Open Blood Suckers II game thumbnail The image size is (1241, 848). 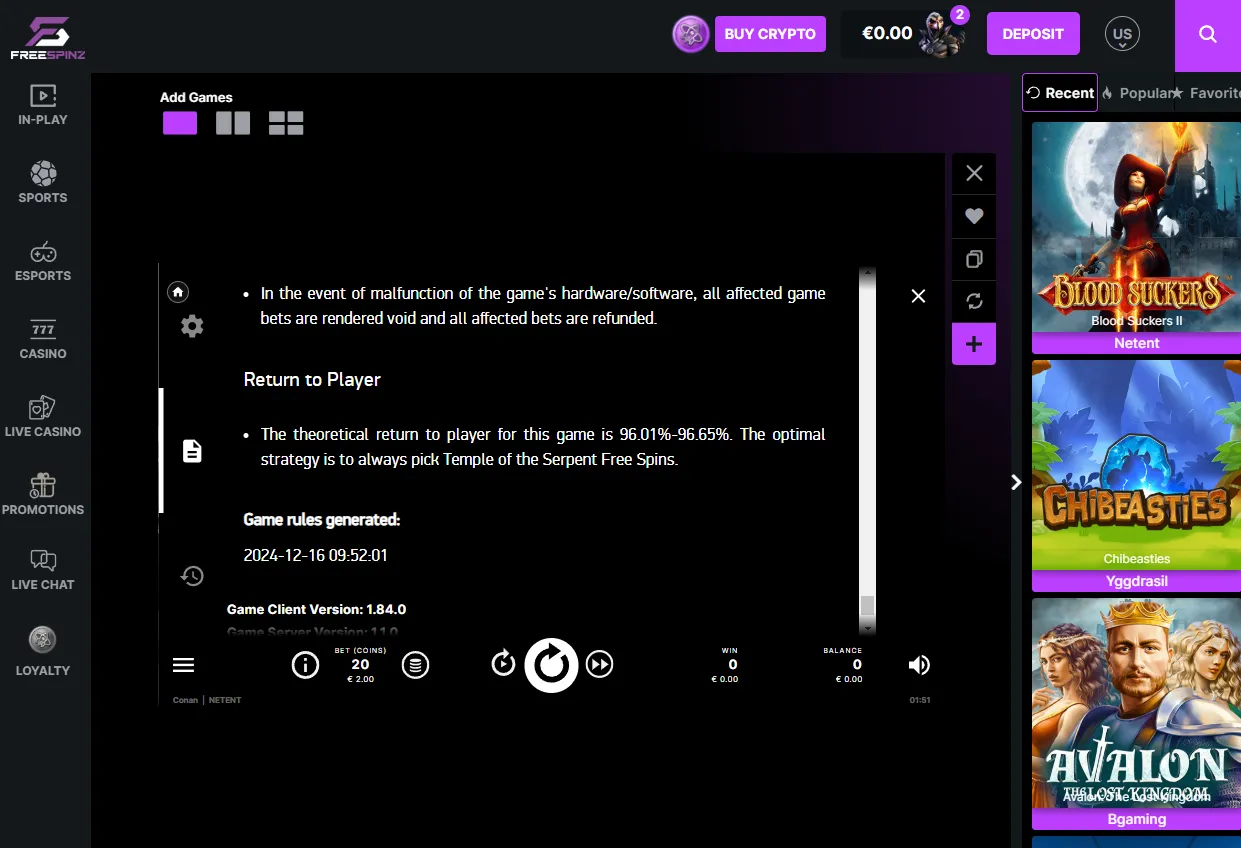pos(1136,227)
